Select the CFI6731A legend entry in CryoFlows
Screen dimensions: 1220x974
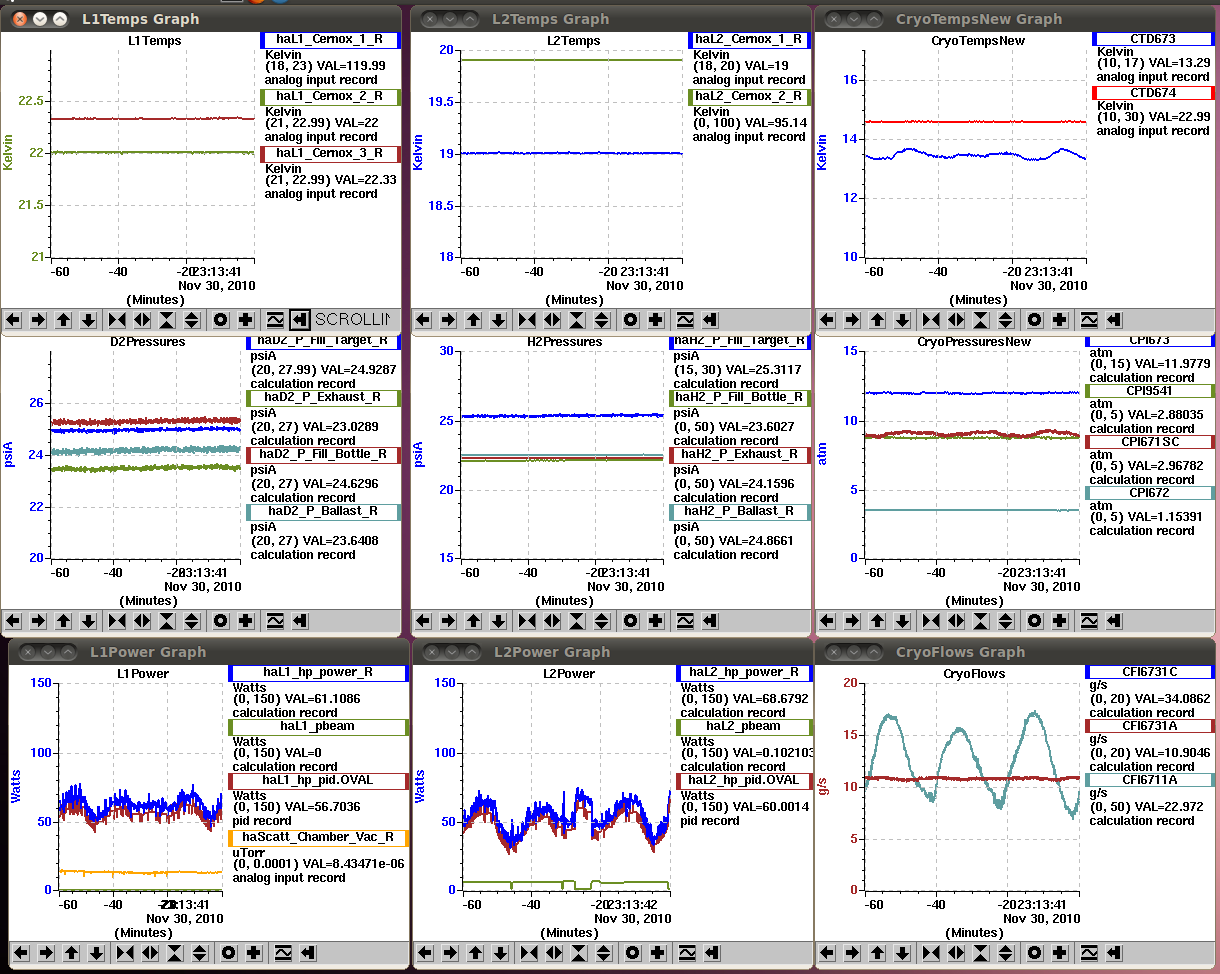1150,726
